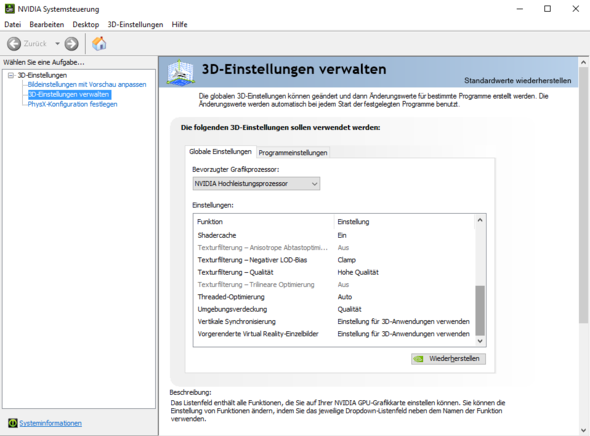Select 3D-Einstellungen root tree item
Screen dimensions: 590x436
(42, 75)
